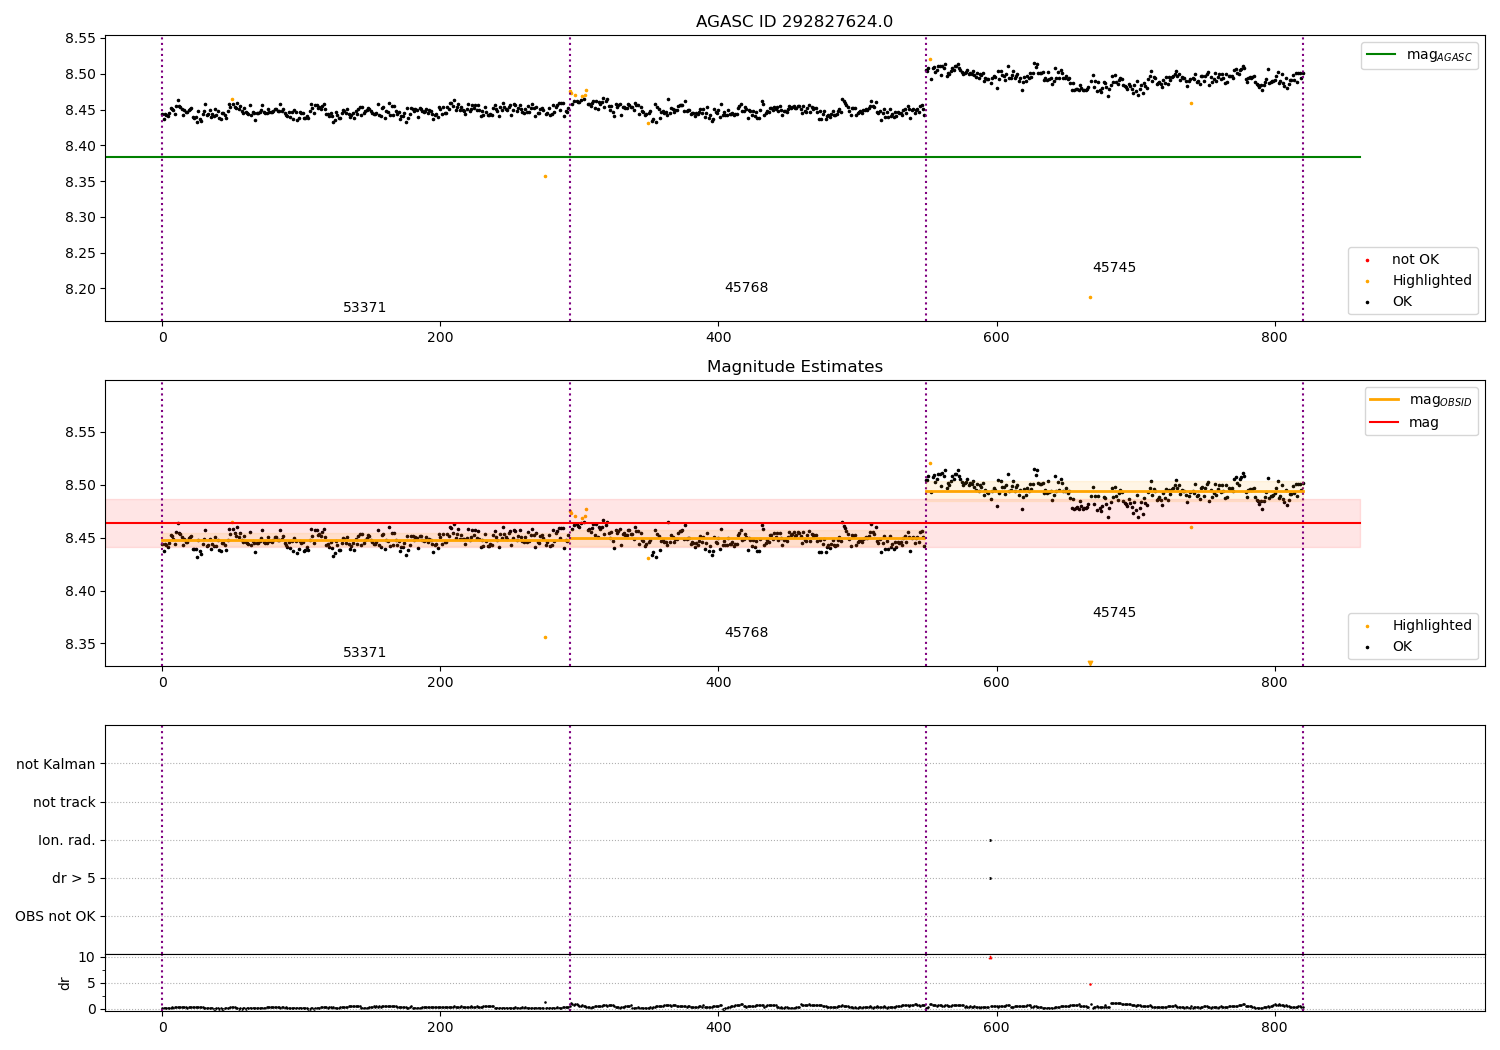Click the '53371' label in the top plot
This screenshot has width=1500, height=1050.
coord(364,308)
